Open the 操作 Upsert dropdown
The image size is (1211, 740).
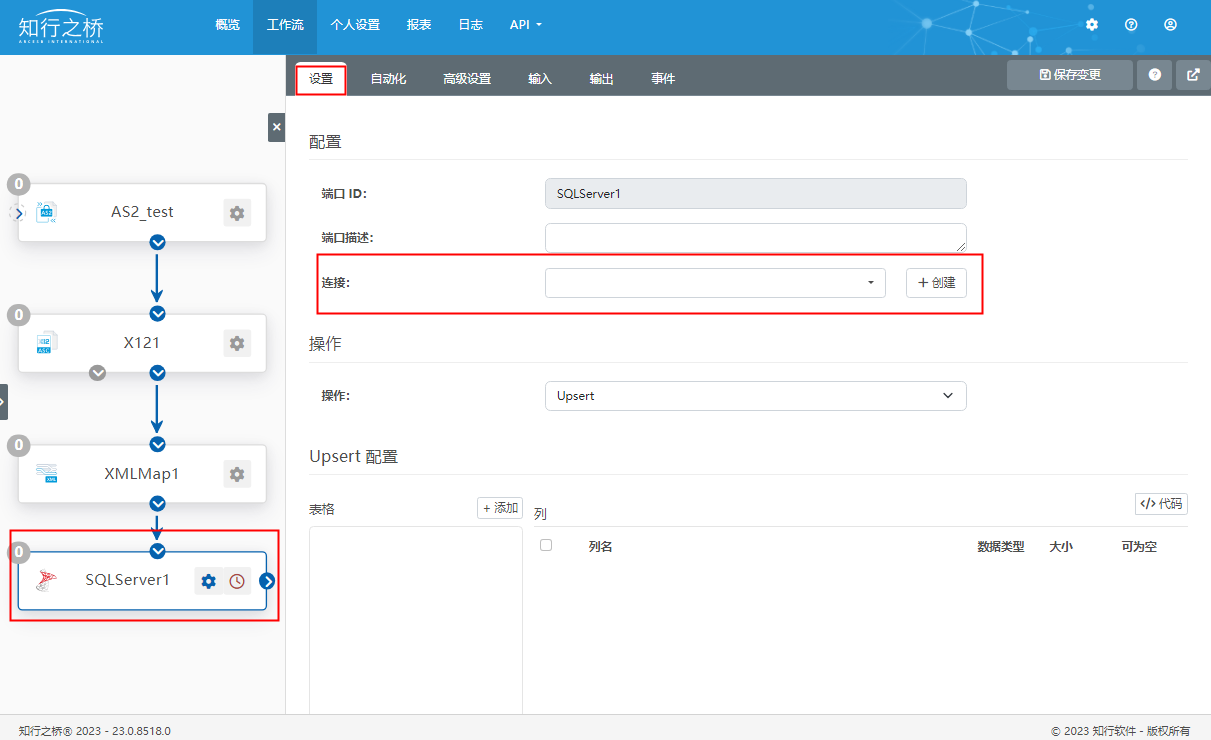pyautogui.click(x=755, y=396)
